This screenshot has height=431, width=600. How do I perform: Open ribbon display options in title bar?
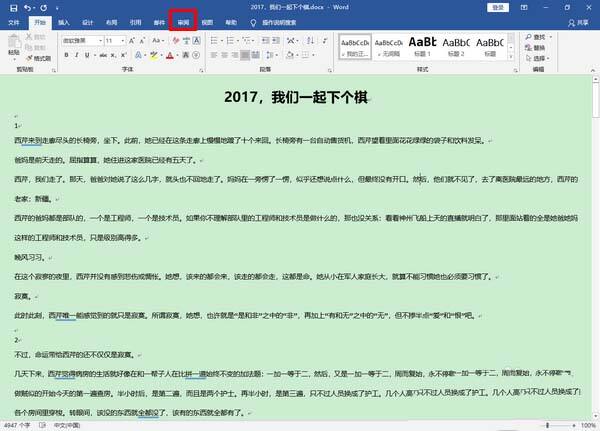coord(524,8)
